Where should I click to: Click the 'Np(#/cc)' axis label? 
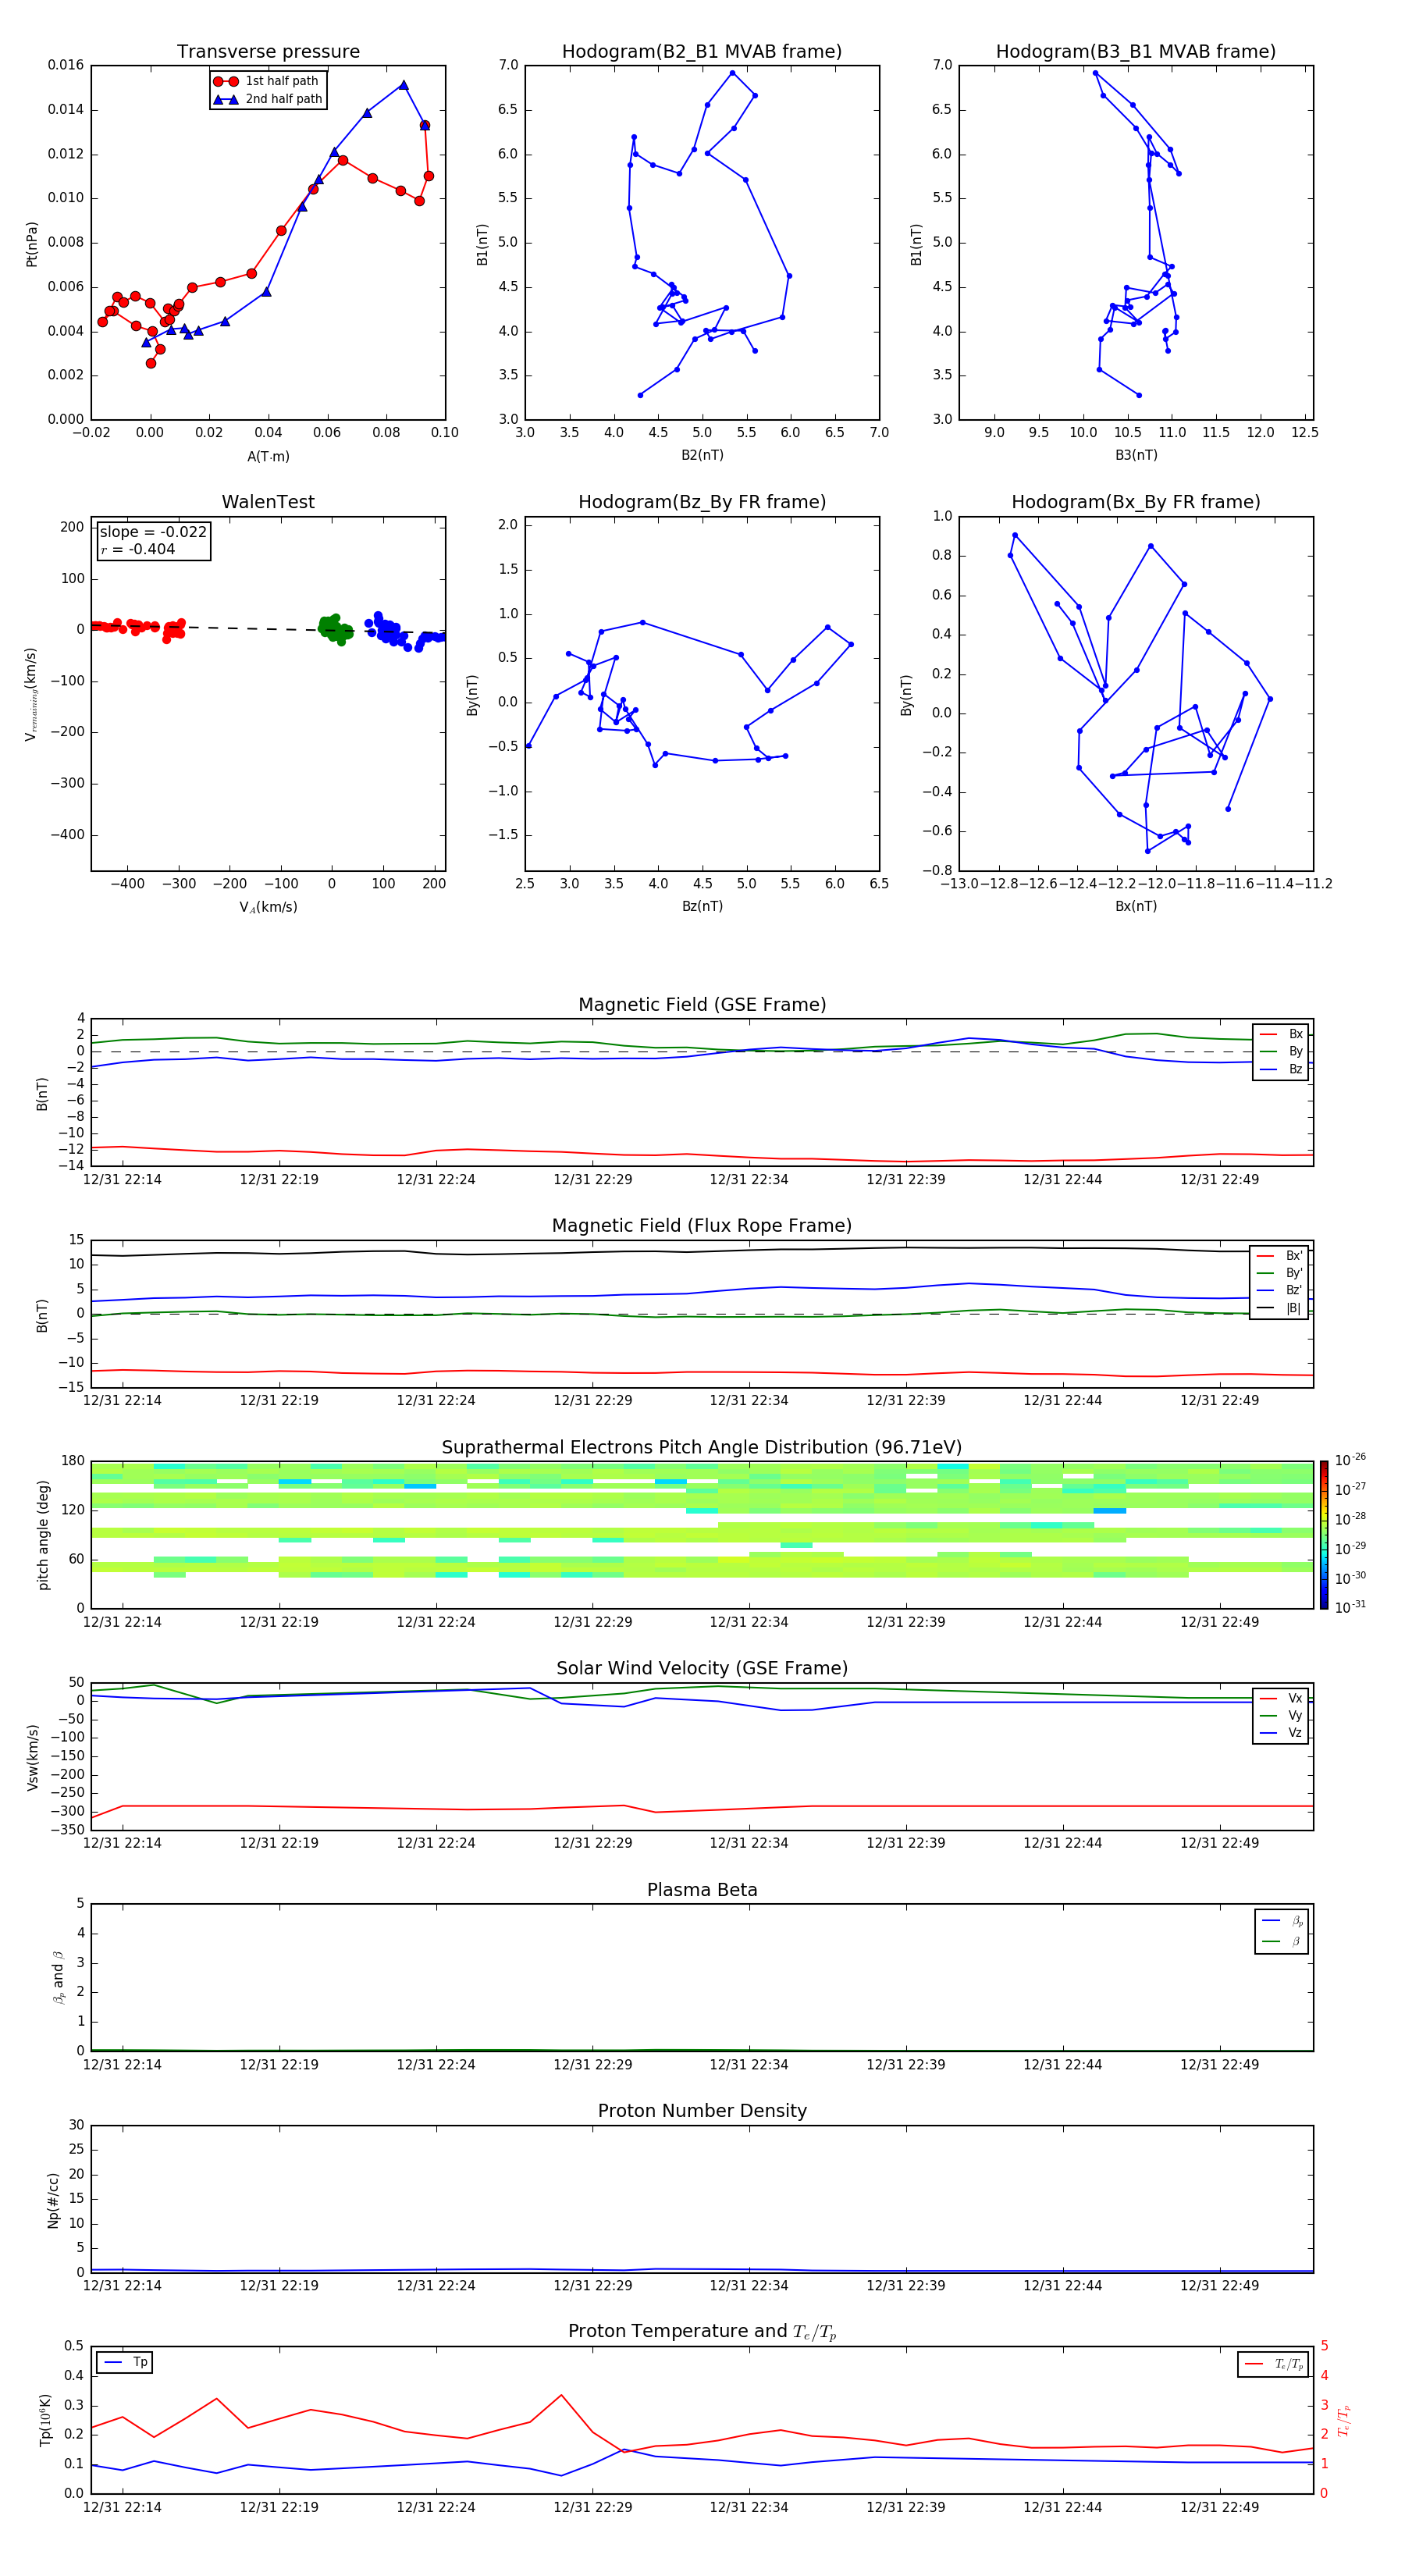[53, 2199]
